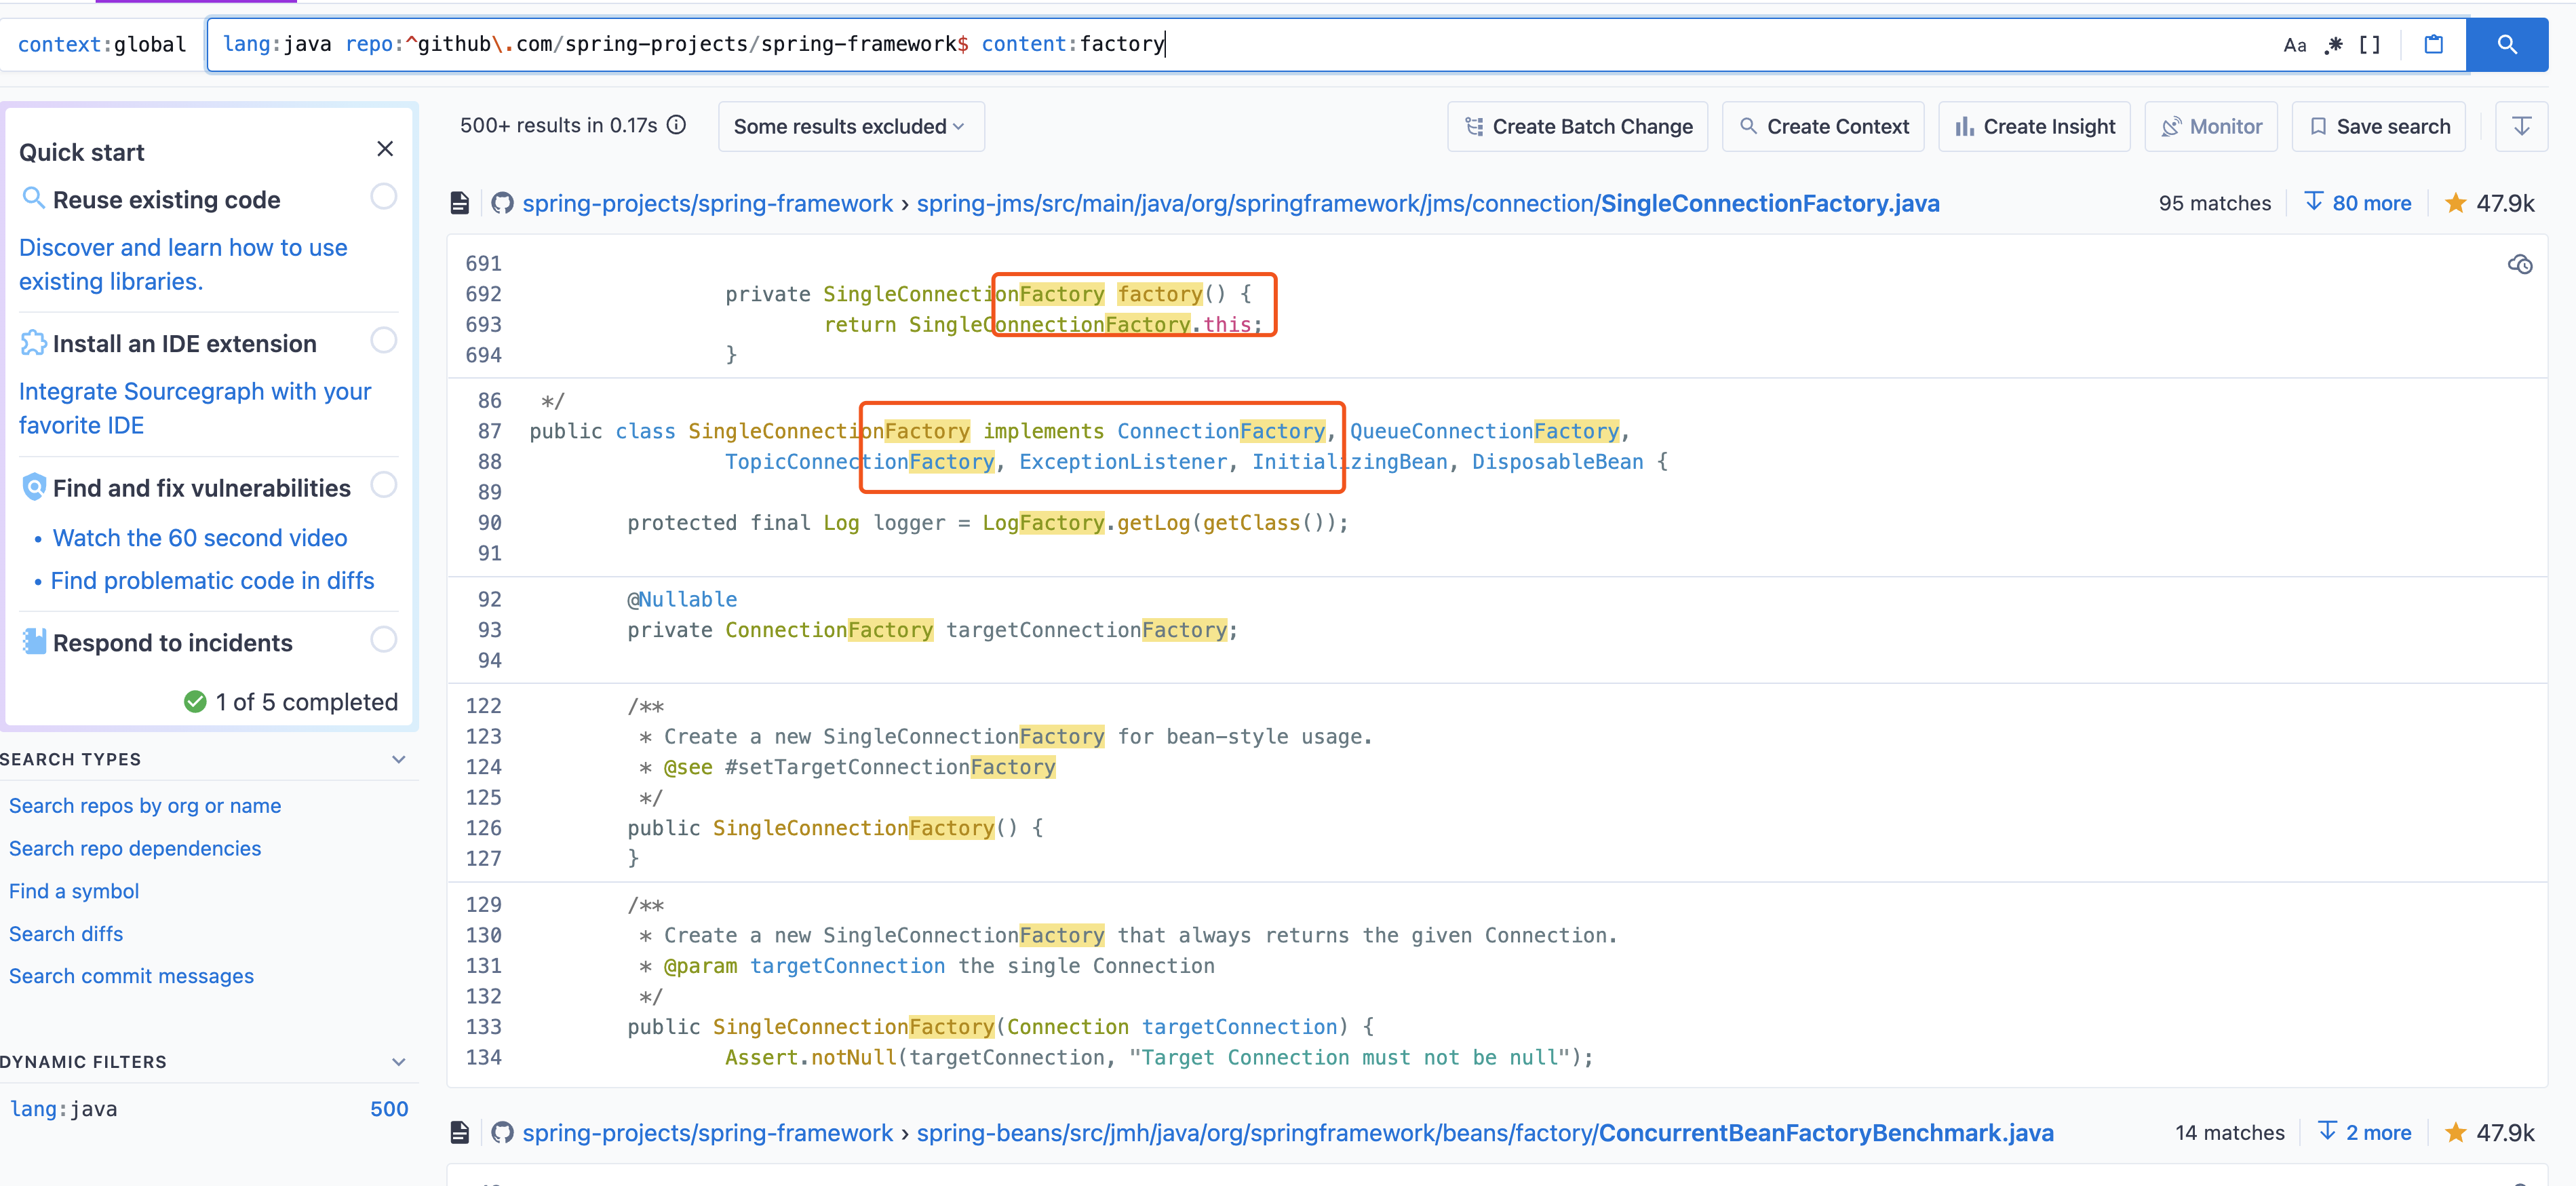Run search with magnifier button
The image size is (2576, 1186).
(x=2506, y=45)
